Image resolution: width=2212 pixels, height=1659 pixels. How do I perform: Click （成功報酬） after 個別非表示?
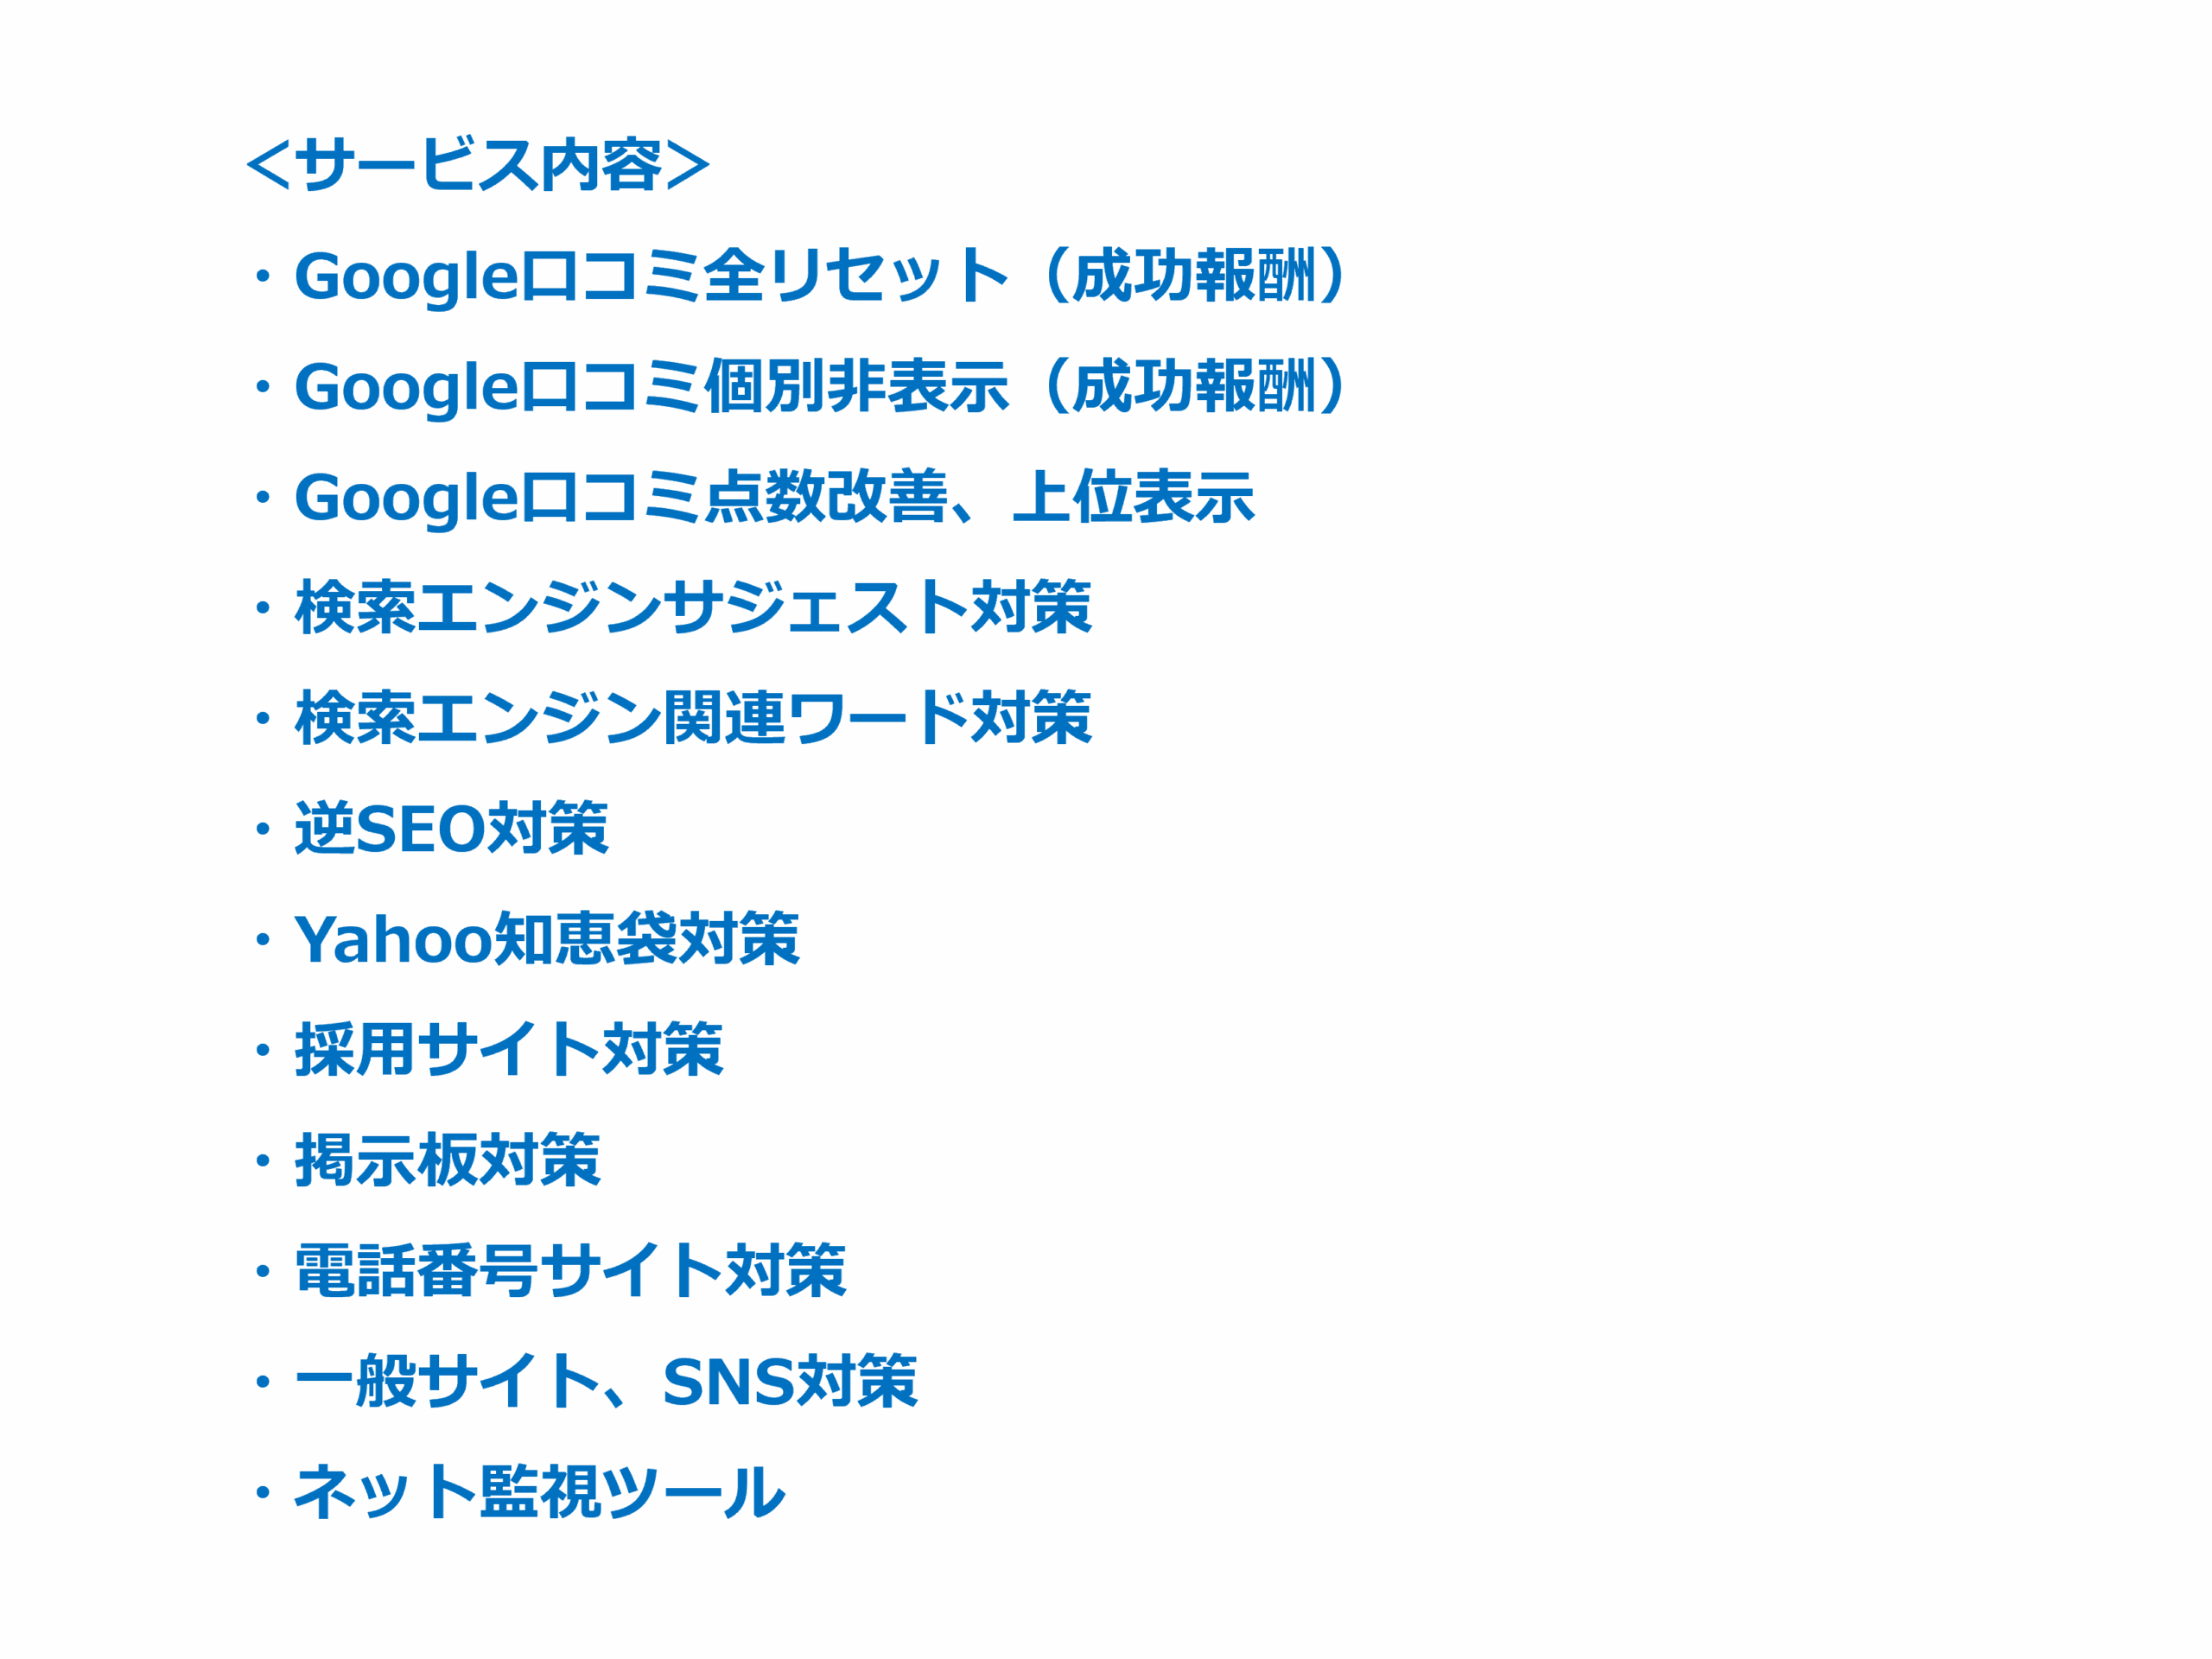[x=1195, y=386]
